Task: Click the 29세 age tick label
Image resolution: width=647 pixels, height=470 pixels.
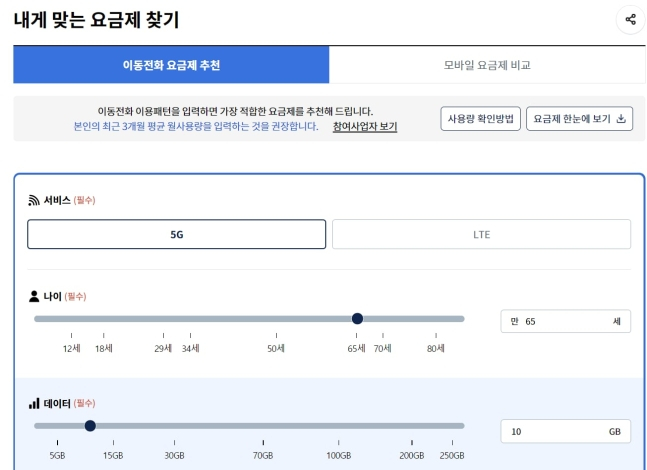Action: 163,349
